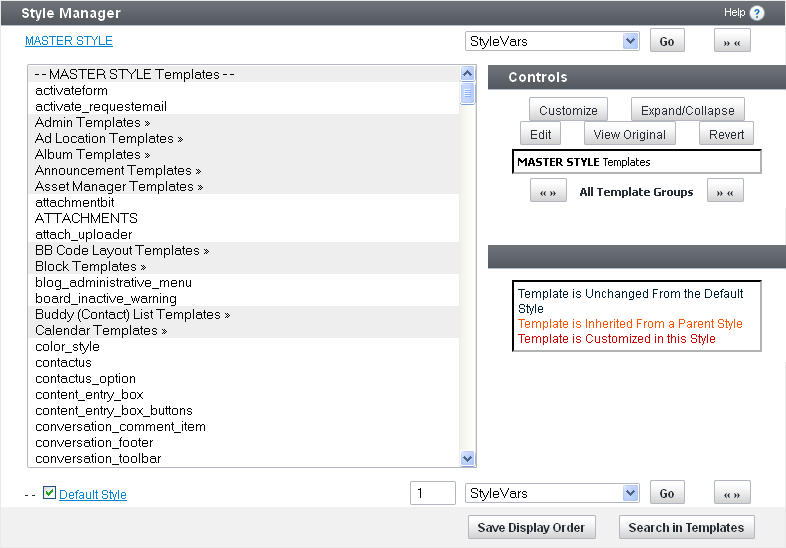Click the Customize button
Screen dimensions: 786x548
568,110
